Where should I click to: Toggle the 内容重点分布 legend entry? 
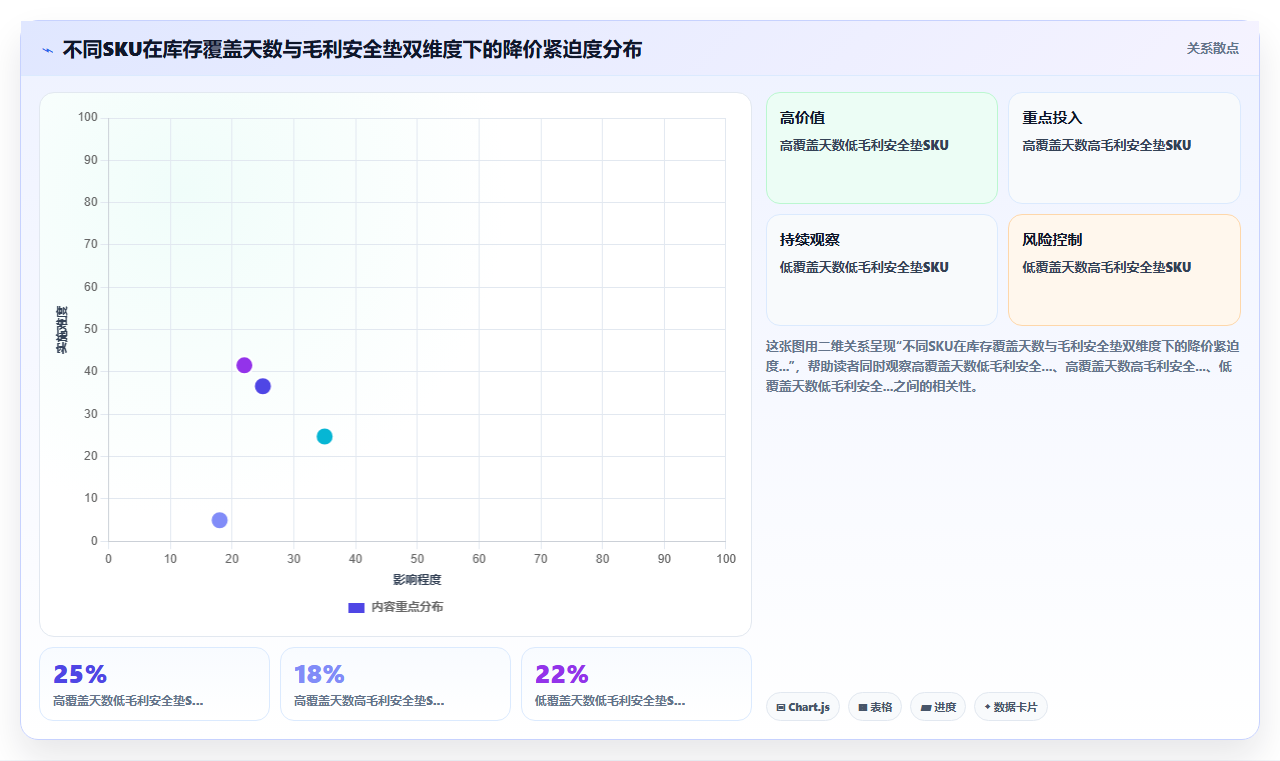(395, 607)
